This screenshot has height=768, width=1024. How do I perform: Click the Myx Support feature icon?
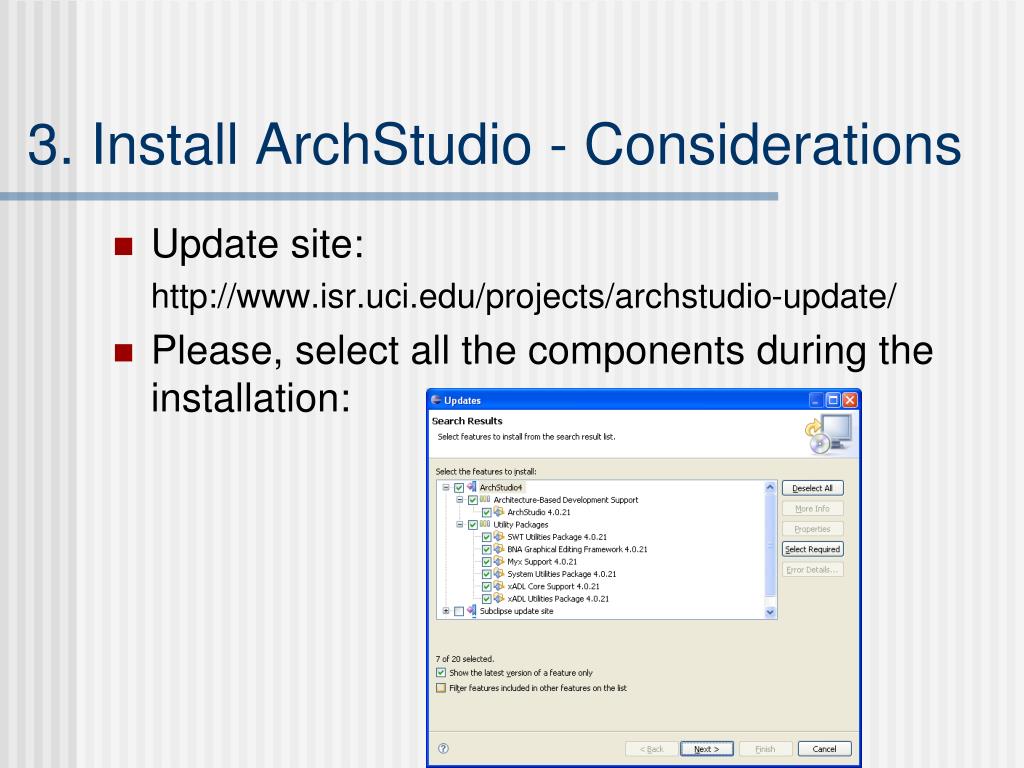pos(499,562)
